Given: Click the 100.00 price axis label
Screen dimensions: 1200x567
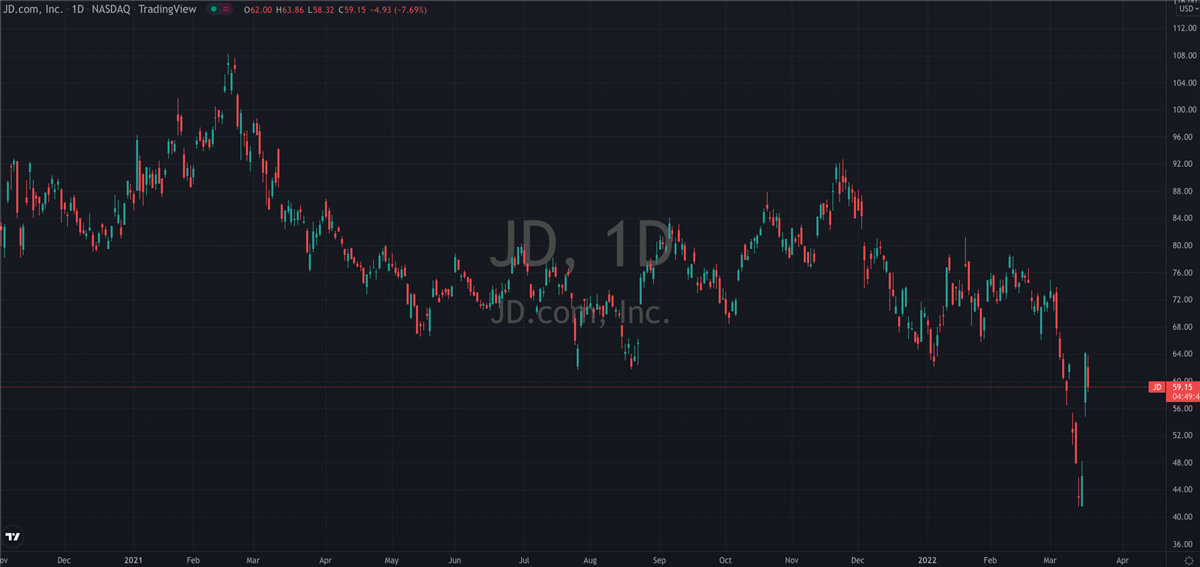Looking at the screenshot, I should coord(1184,110).
